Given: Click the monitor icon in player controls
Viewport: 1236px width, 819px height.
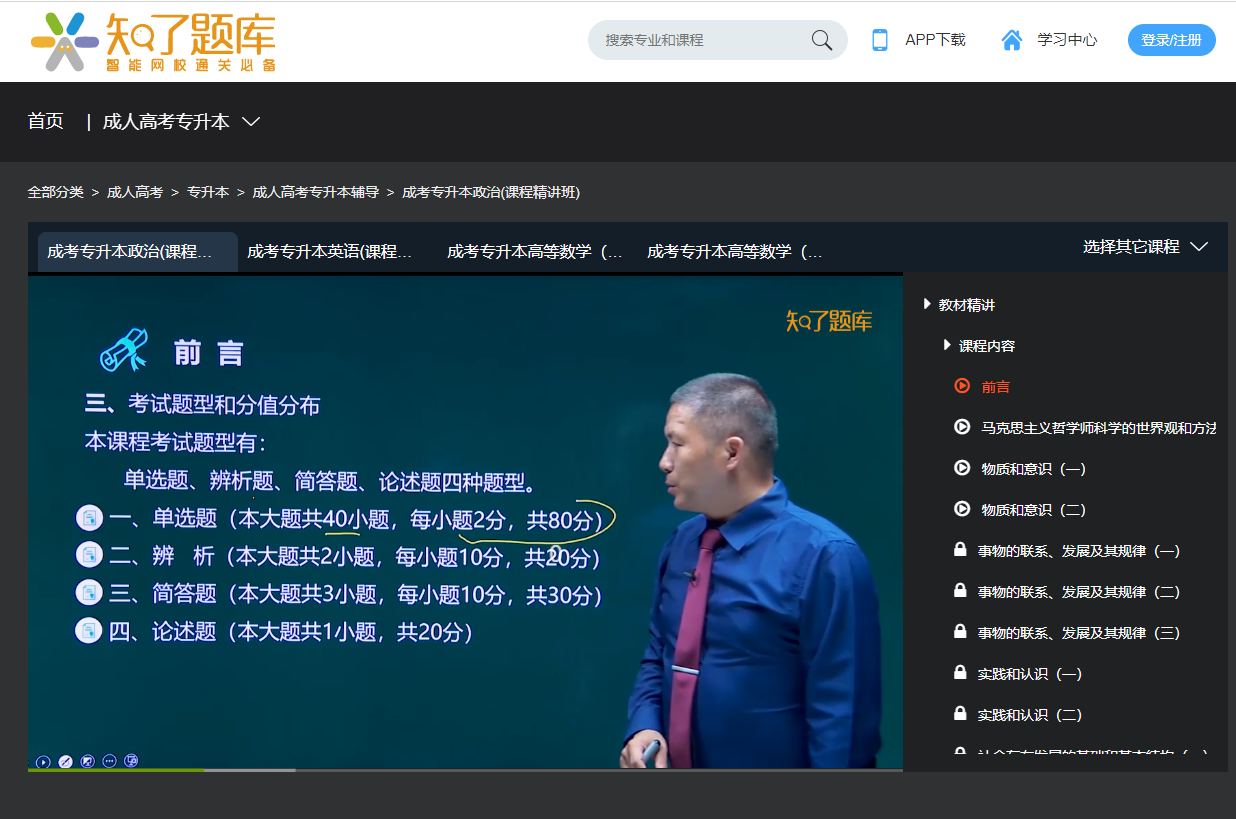Looking at the screenshot, I should pyautogui.click(x=131, y=761).
